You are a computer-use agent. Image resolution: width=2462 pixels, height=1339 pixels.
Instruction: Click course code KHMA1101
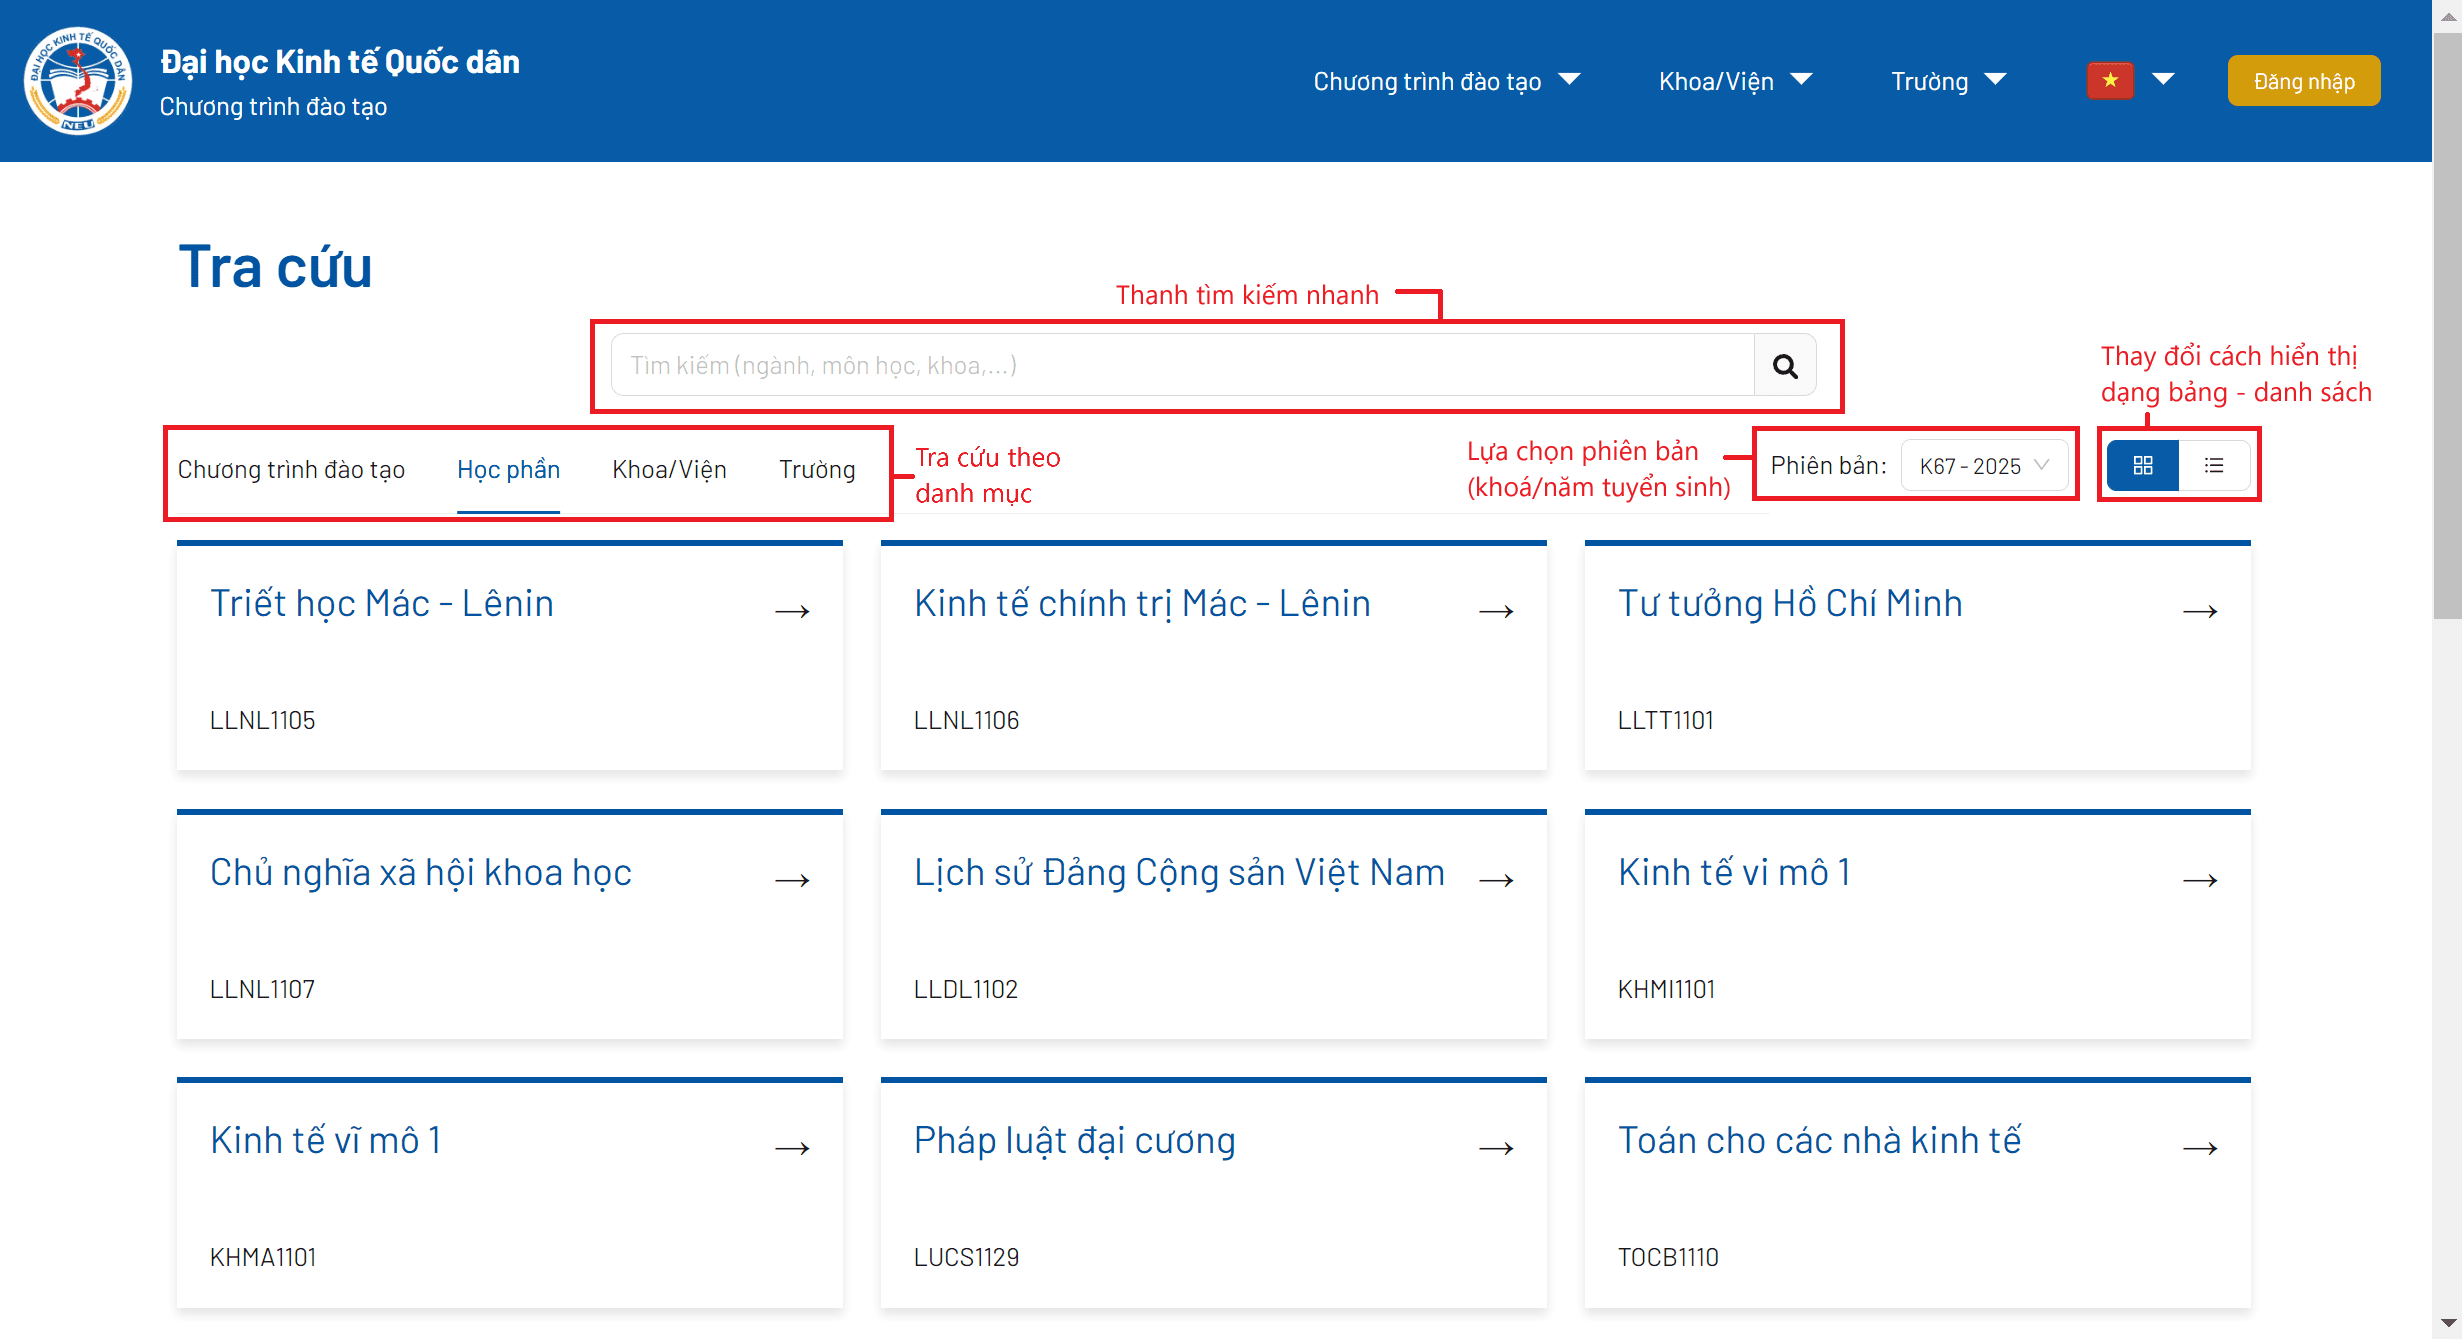[x=263, y=1257]
